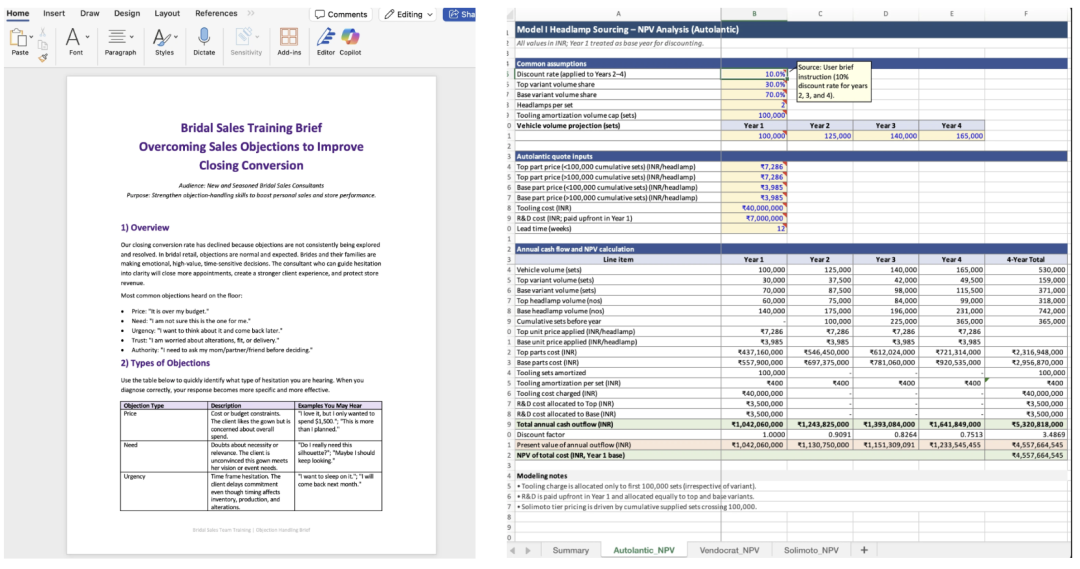Switch to the Insert ribbon tab

54,14
